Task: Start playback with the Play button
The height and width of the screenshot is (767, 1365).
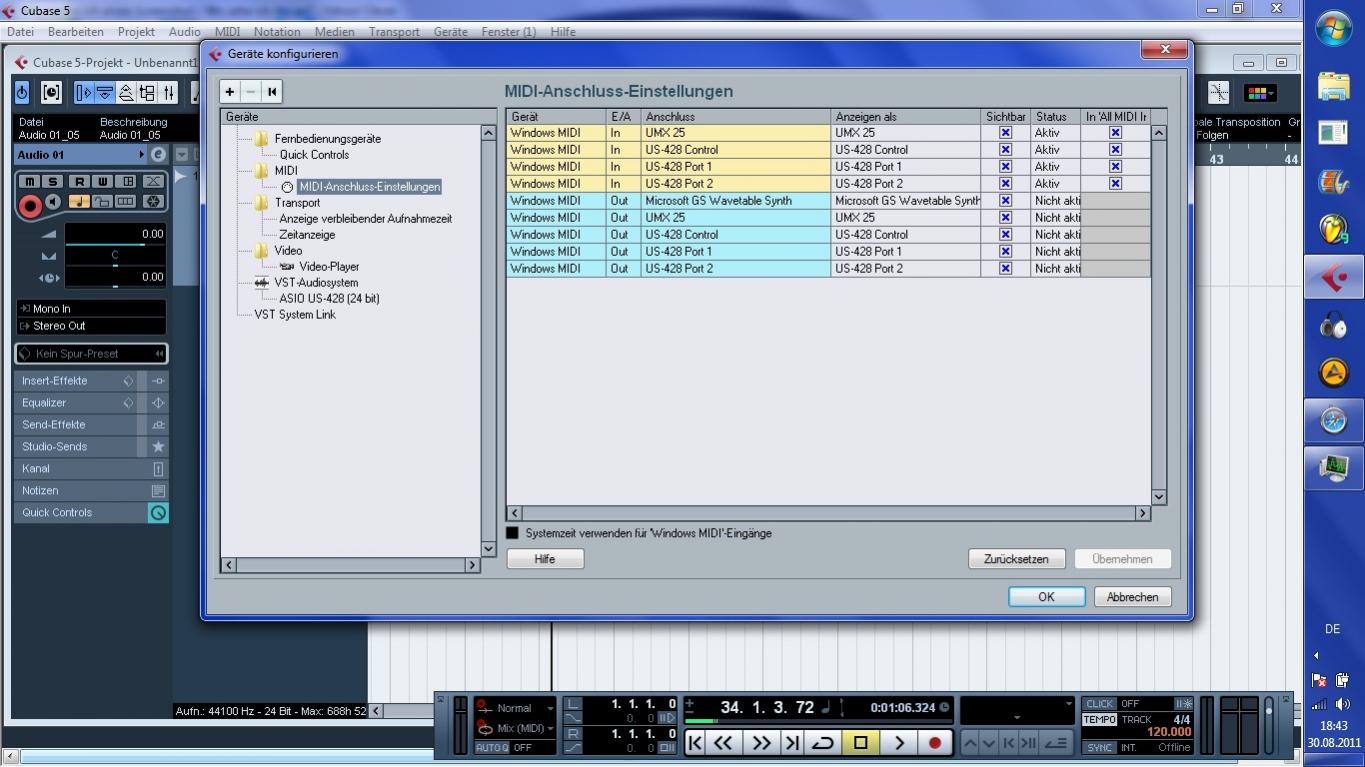Action: pos(898,742)
